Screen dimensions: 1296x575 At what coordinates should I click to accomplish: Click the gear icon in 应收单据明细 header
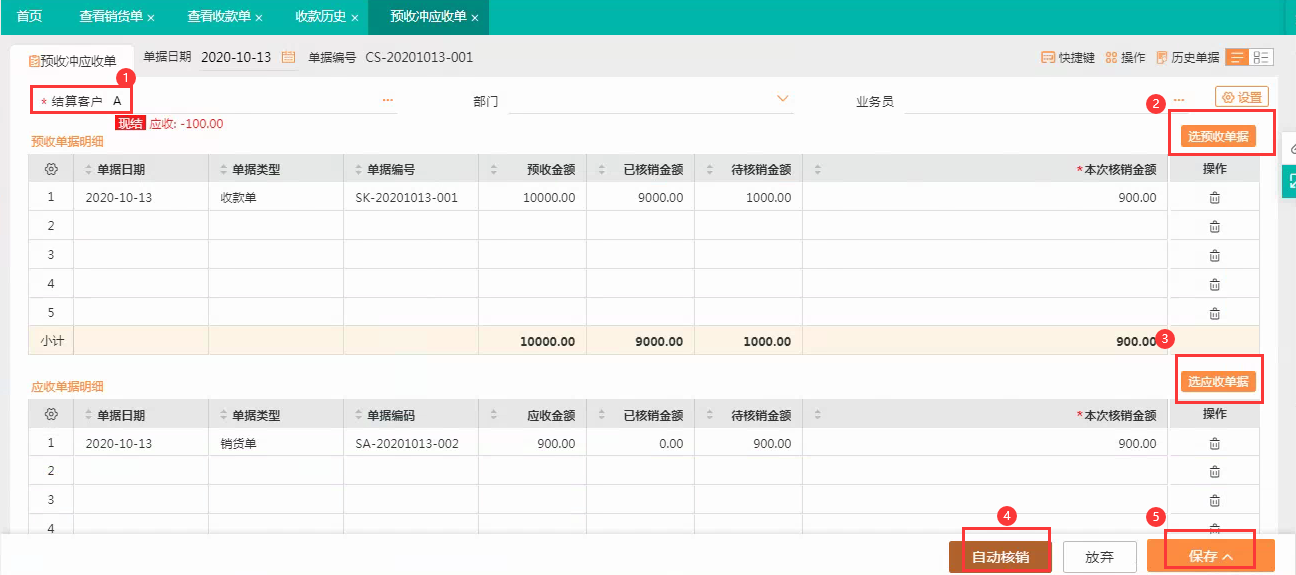(x=51, y=415)
